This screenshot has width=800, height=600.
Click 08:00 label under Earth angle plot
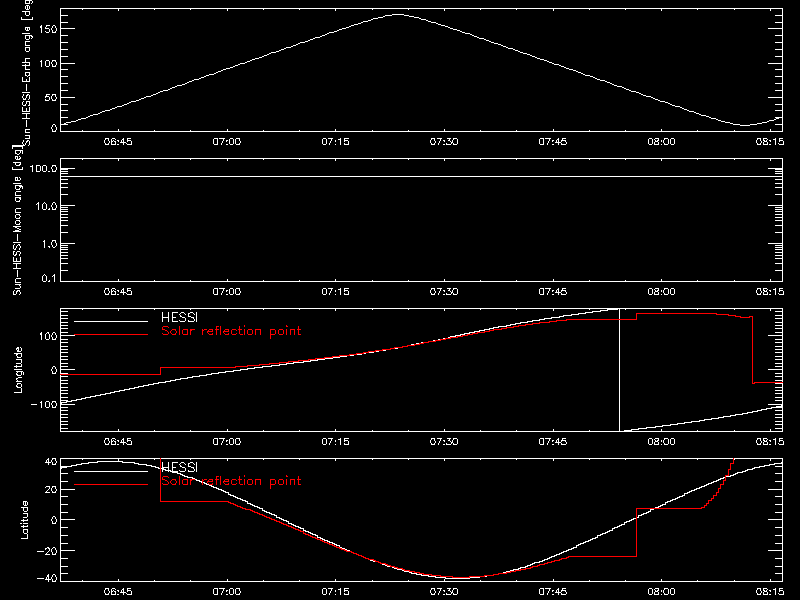pos(661,141)
